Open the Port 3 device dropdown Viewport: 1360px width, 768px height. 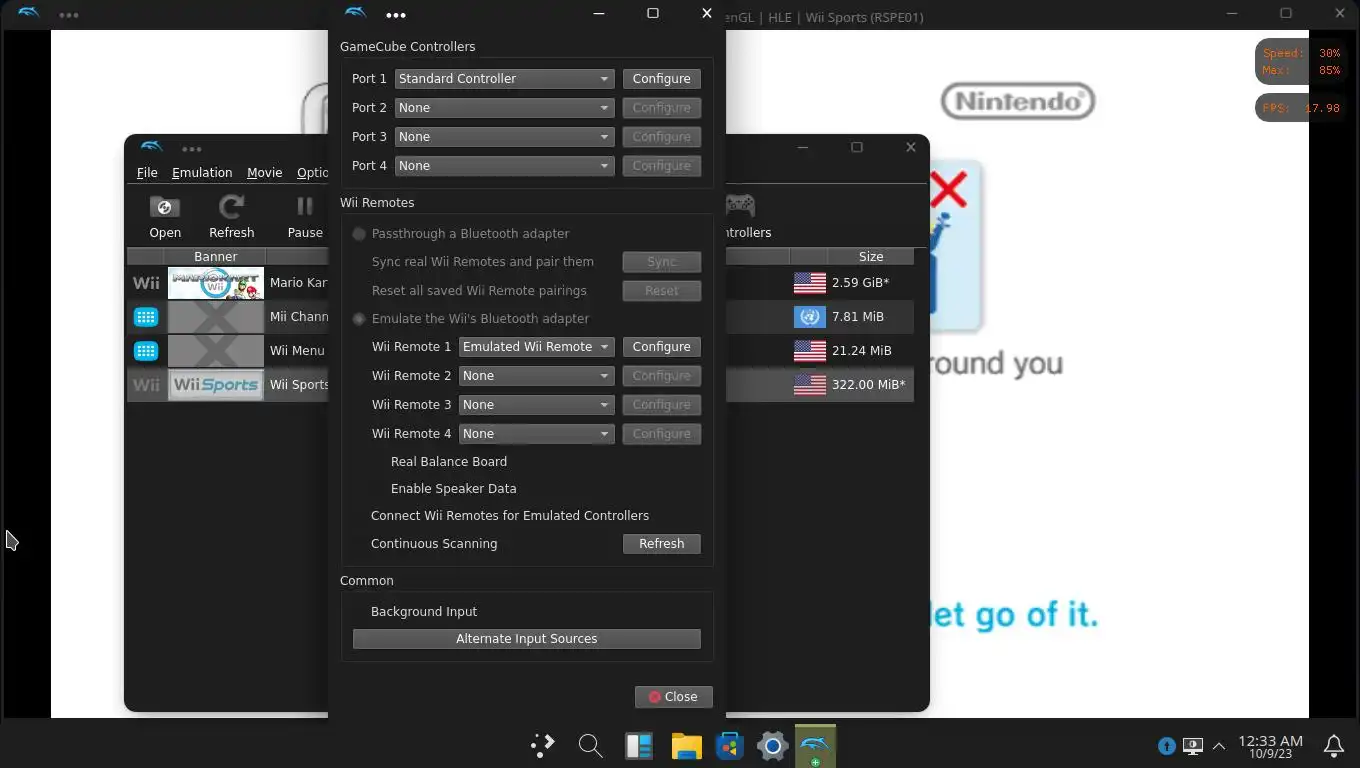504,137
